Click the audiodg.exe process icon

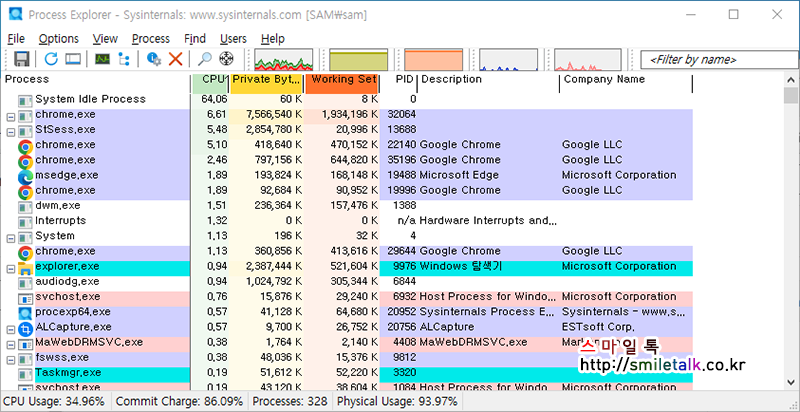(x=26, y=284)
